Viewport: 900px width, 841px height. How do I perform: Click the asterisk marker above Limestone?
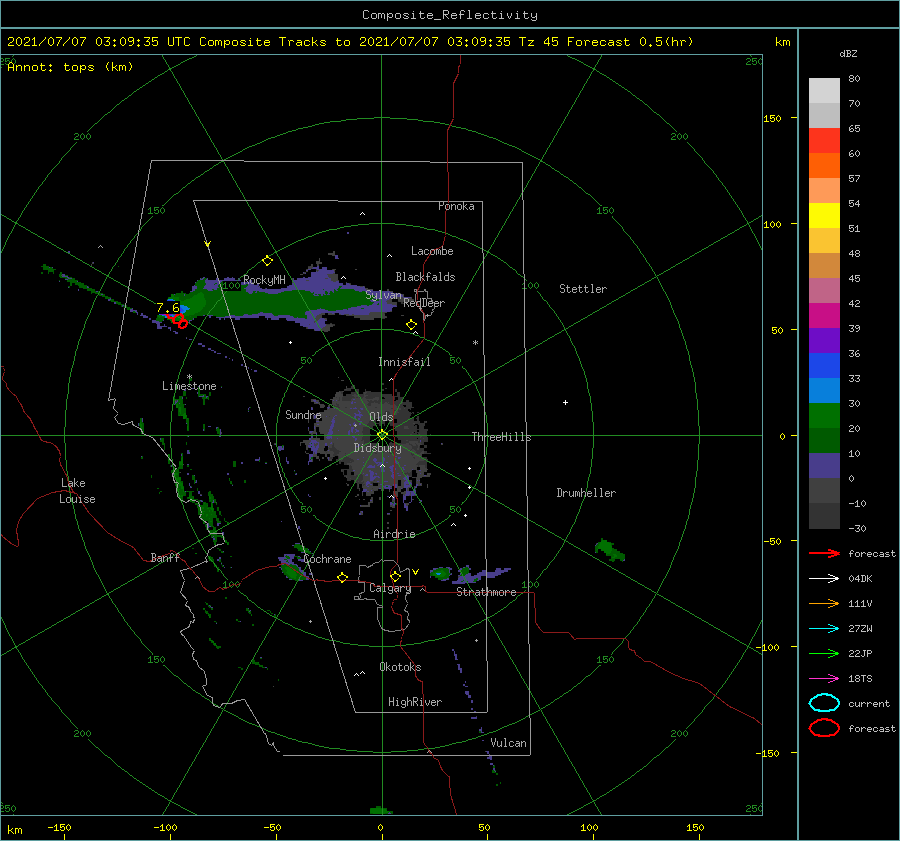[x=189, y=378]
